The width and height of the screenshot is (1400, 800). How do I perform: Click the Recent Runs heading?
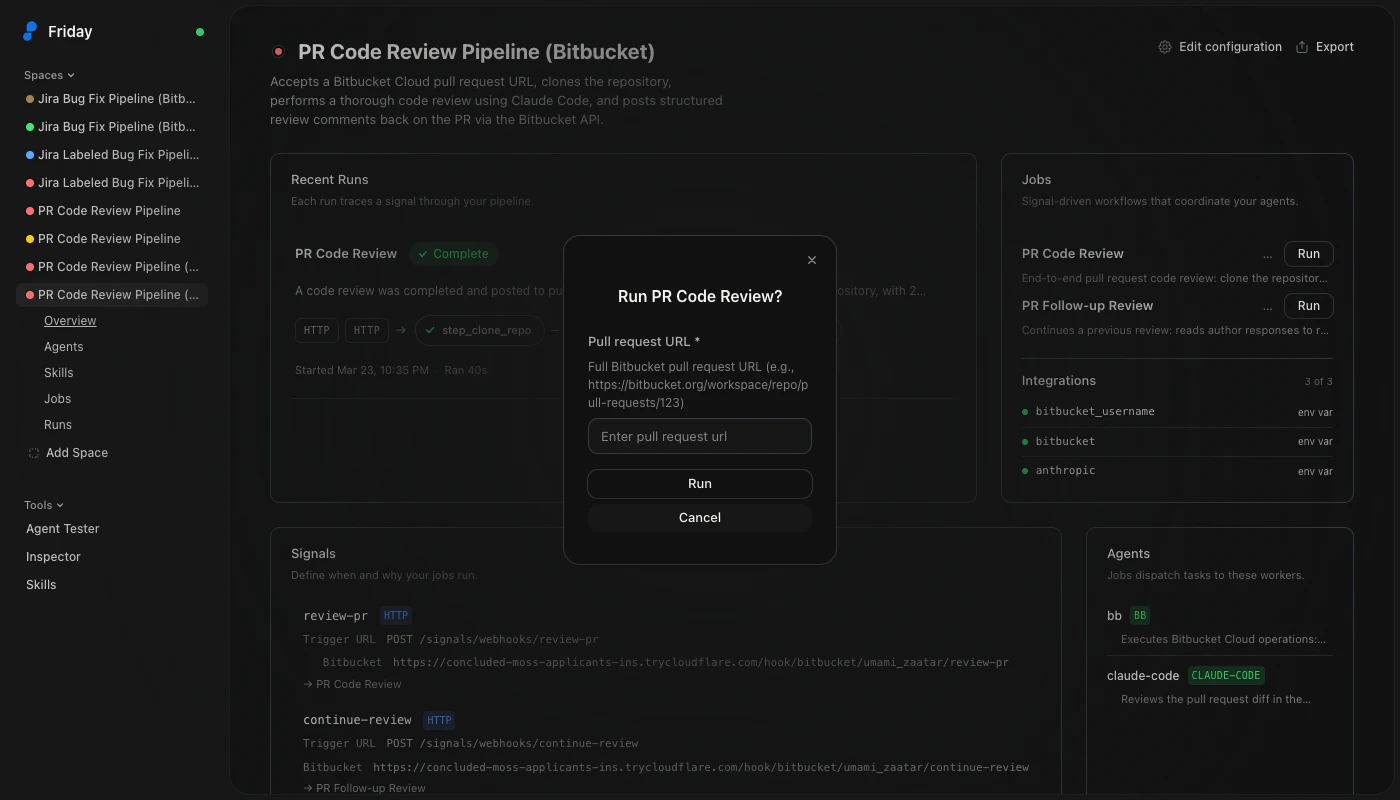click(330, 180)
